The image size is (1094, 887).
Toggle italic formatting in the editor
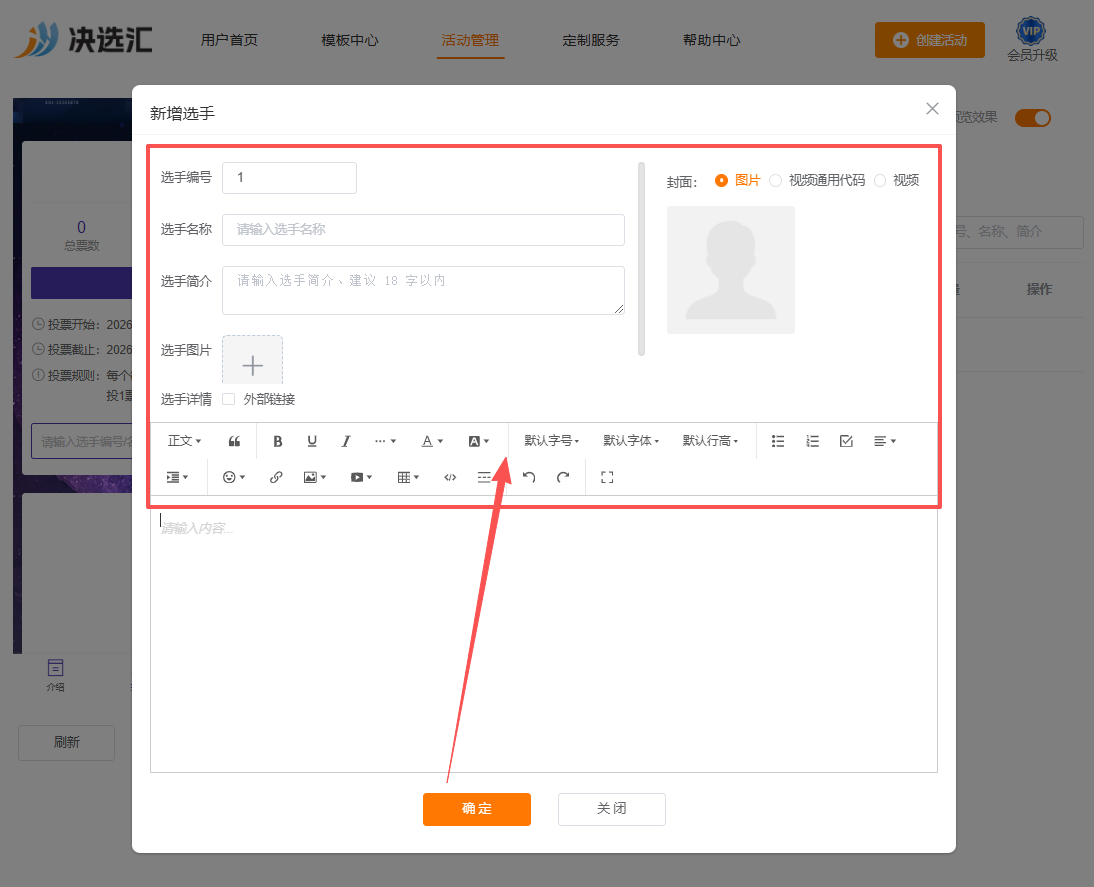(345, 441)
